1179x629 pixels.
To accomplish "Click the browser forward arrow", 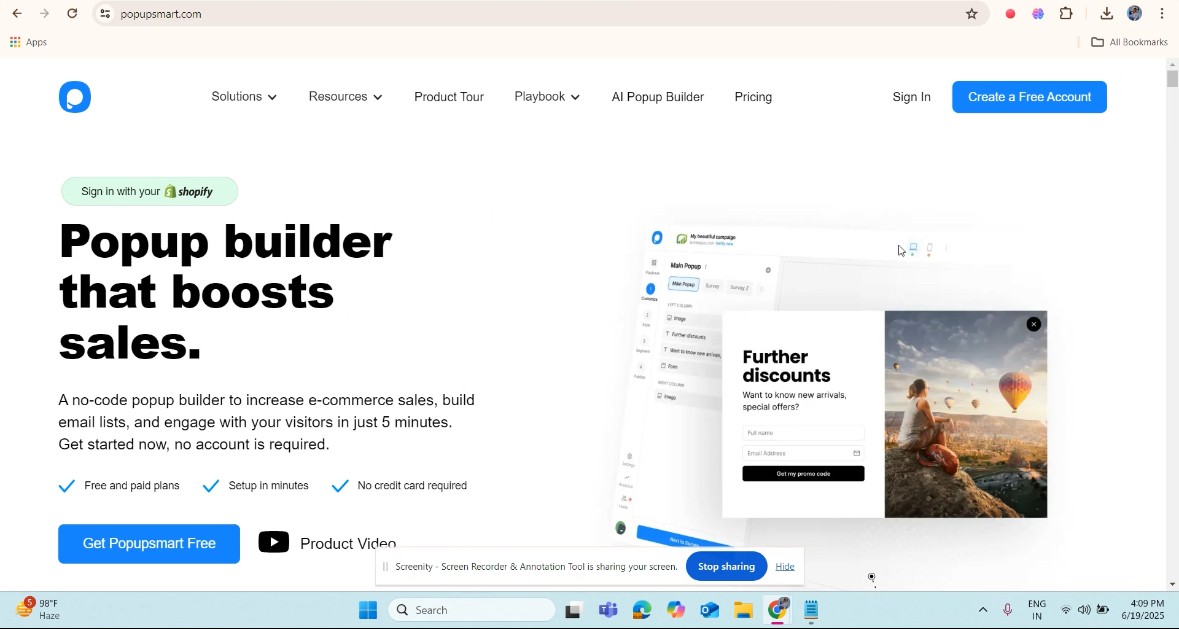I will coord(44,14).
